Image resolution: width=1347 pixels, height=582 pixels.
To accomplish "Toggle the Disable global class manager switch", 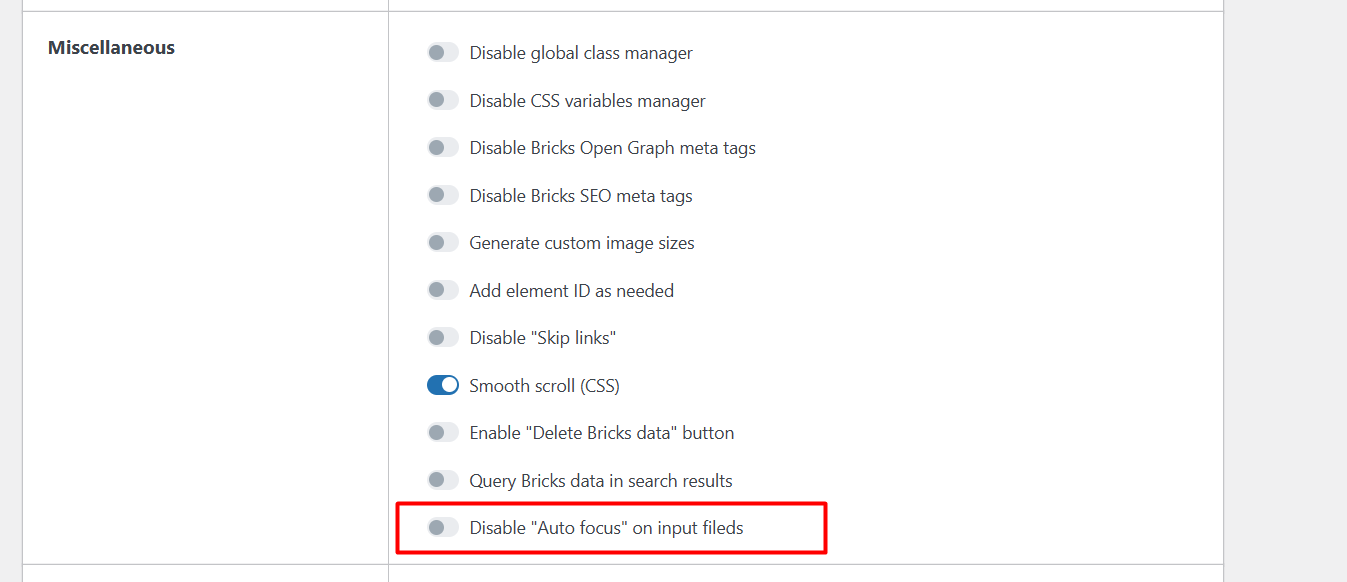I will click(443, 53).
